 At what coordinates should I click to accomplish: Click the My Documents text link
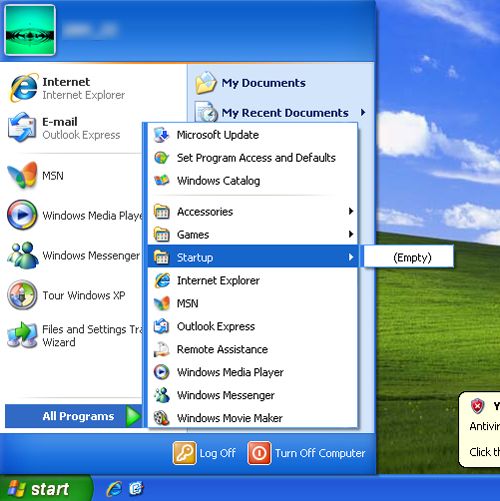tap(263, 83)
